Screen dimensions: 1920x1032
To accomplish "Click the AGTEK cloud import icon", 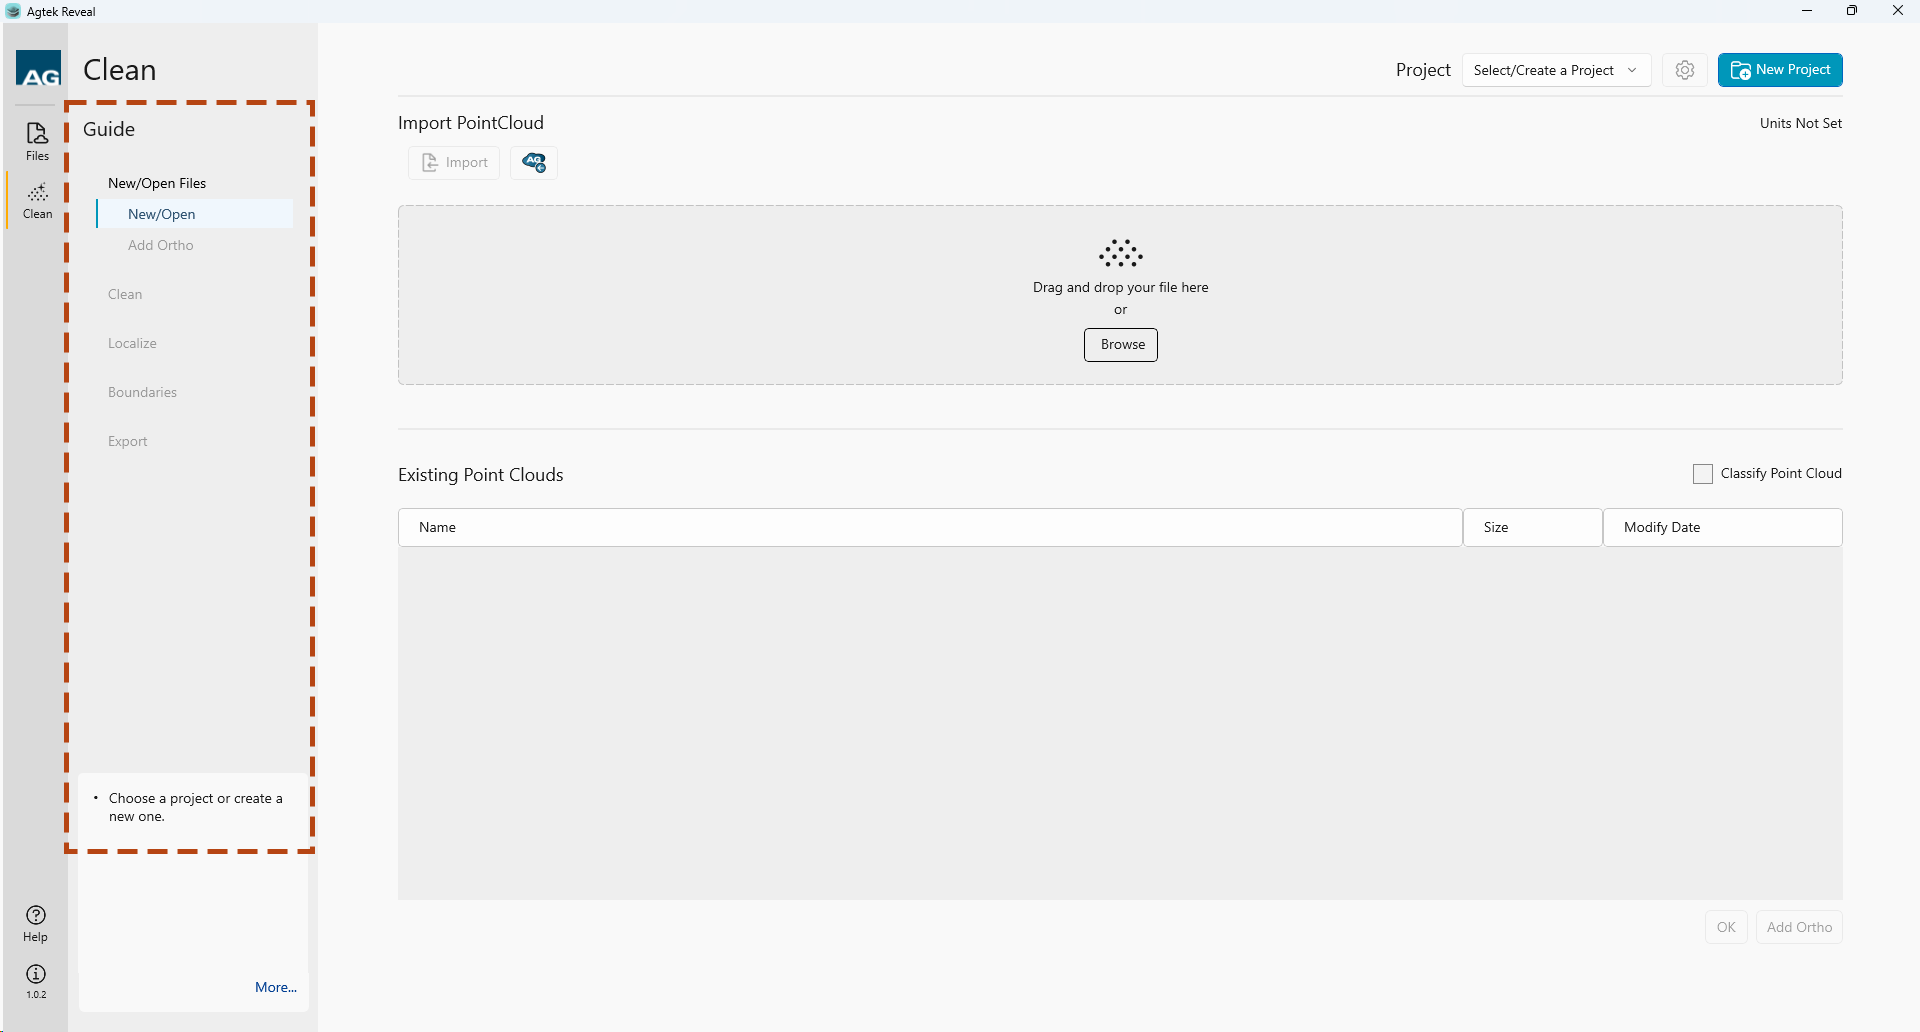I will (x=534, y=163).
